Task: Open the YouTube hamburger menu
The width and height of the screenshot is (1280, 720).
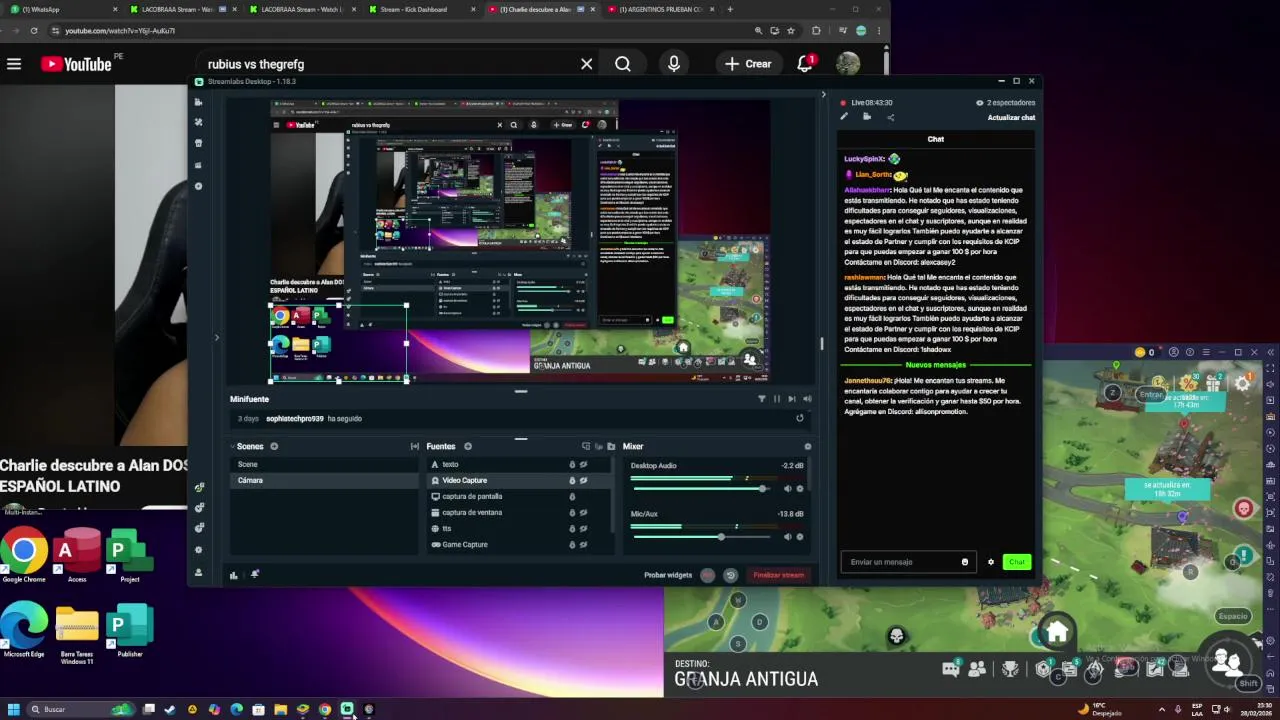Action: pyautogui.click(x=14, y=64)
